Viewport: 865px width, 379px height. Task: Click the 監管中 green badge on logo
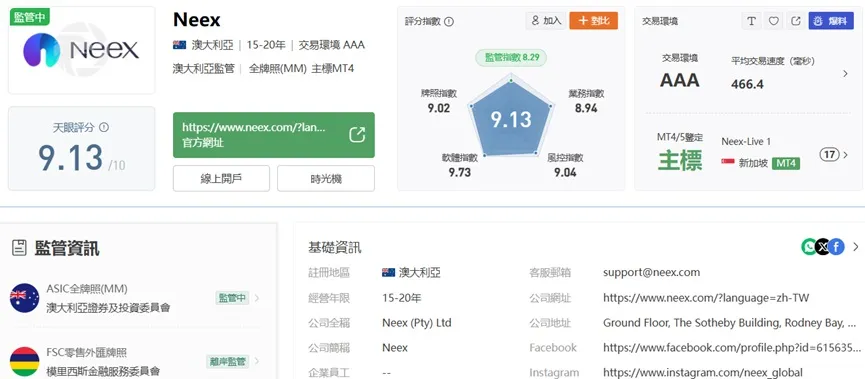29,17
